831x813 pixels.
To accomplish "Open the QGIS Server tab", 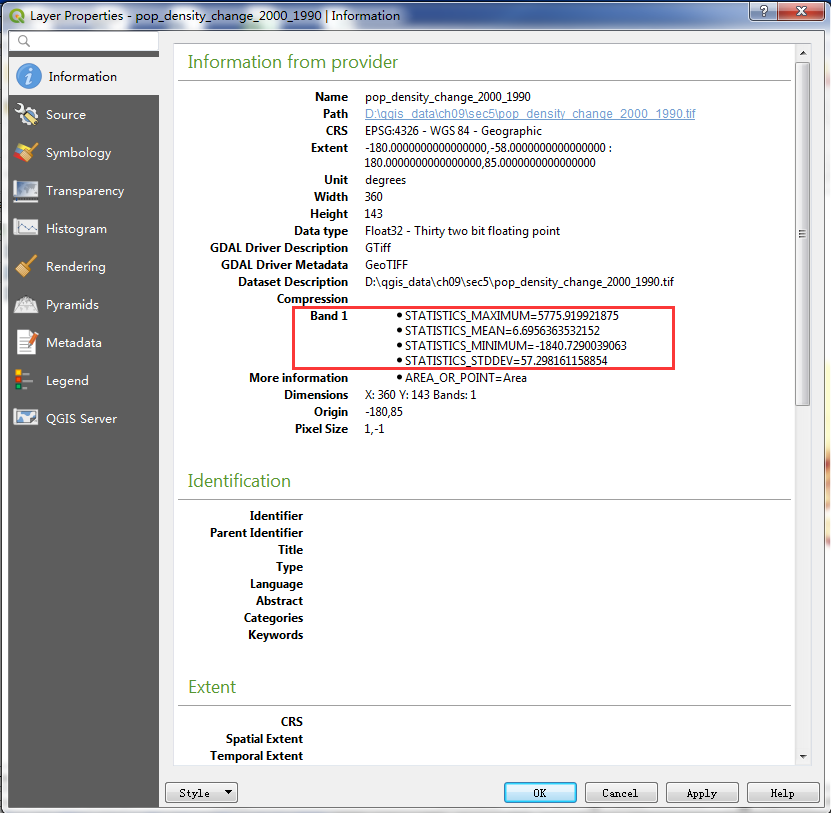I will pyautogui.click(x=81, y=419).
